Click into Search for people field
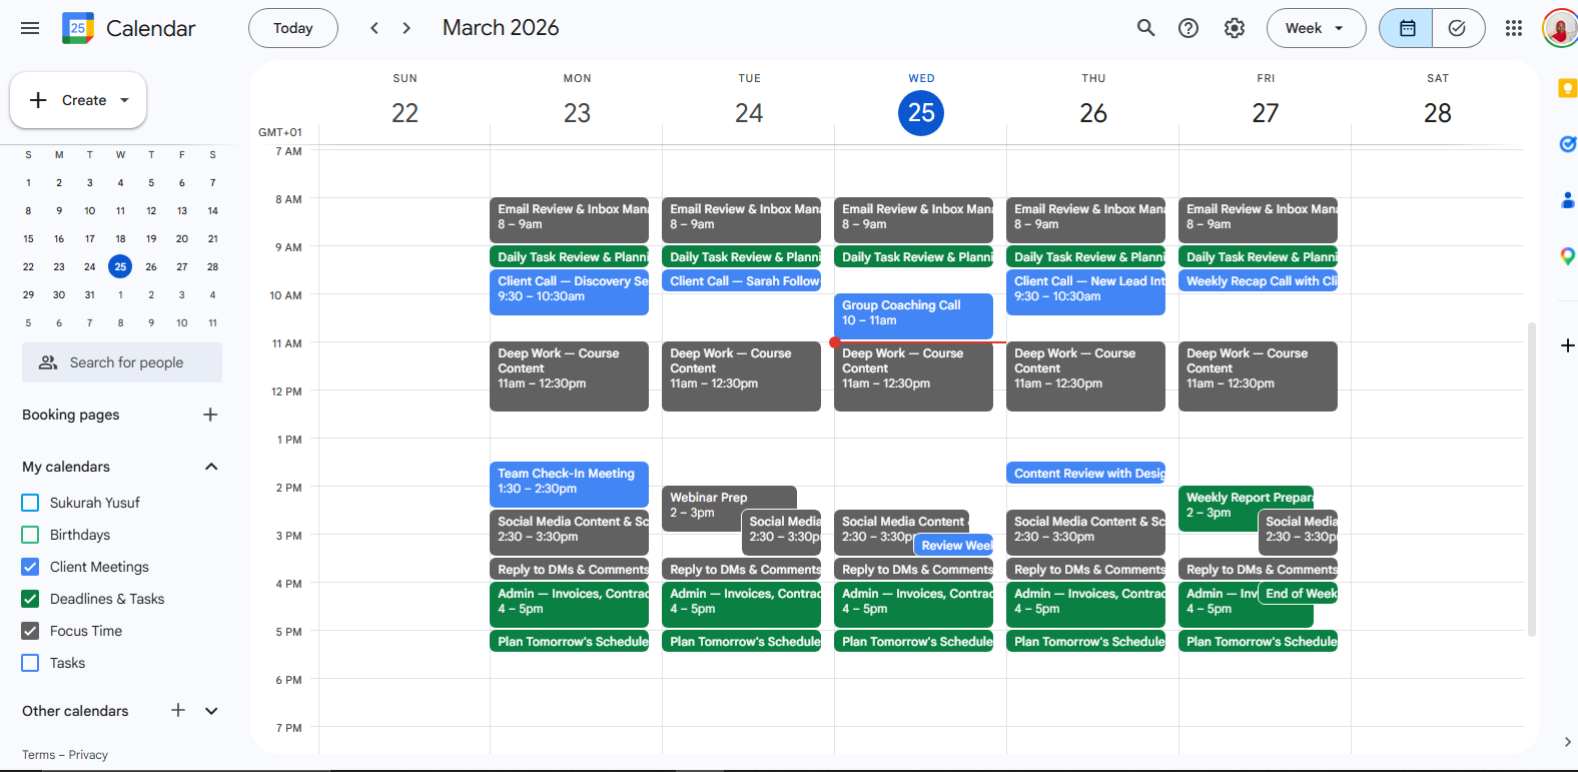This screenshot has height=772, width=1578. (122, 362)
